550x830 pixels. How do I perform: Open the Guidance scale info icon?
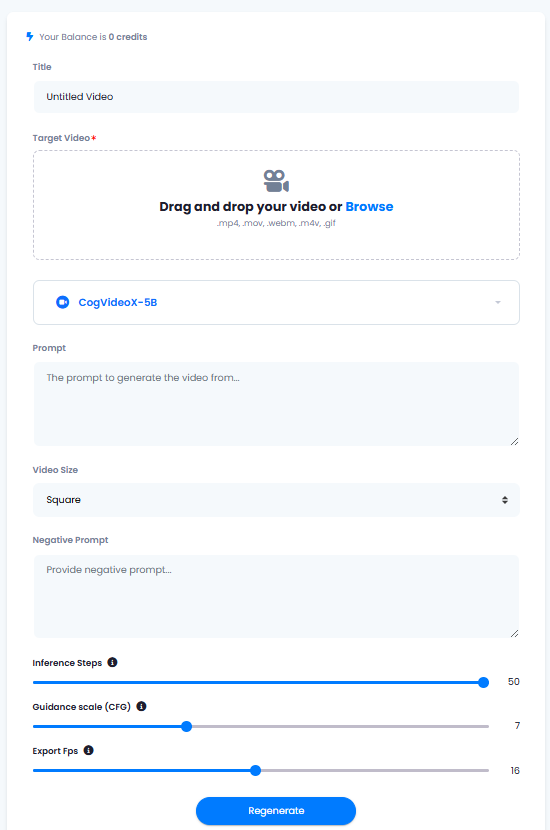tap(141, 706)
